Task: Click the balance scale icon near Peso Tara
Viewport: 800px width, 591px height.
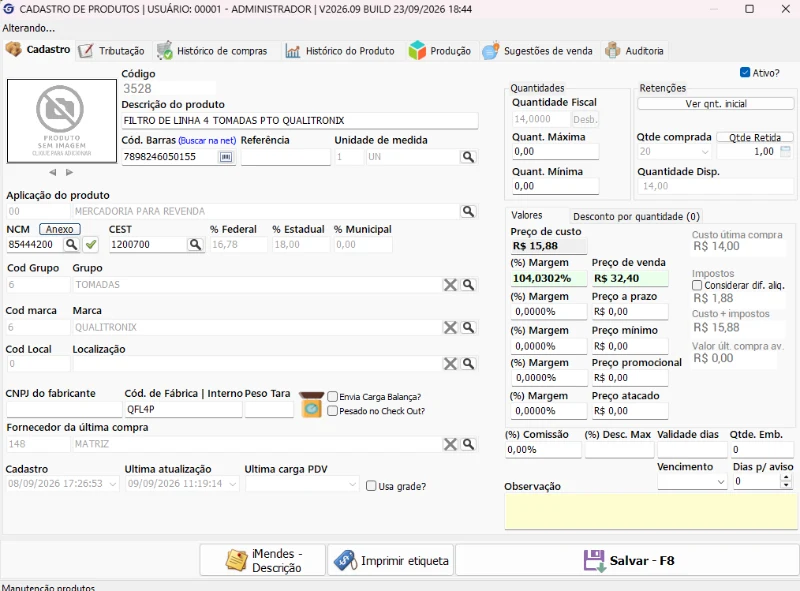Action: pos(311,404)
